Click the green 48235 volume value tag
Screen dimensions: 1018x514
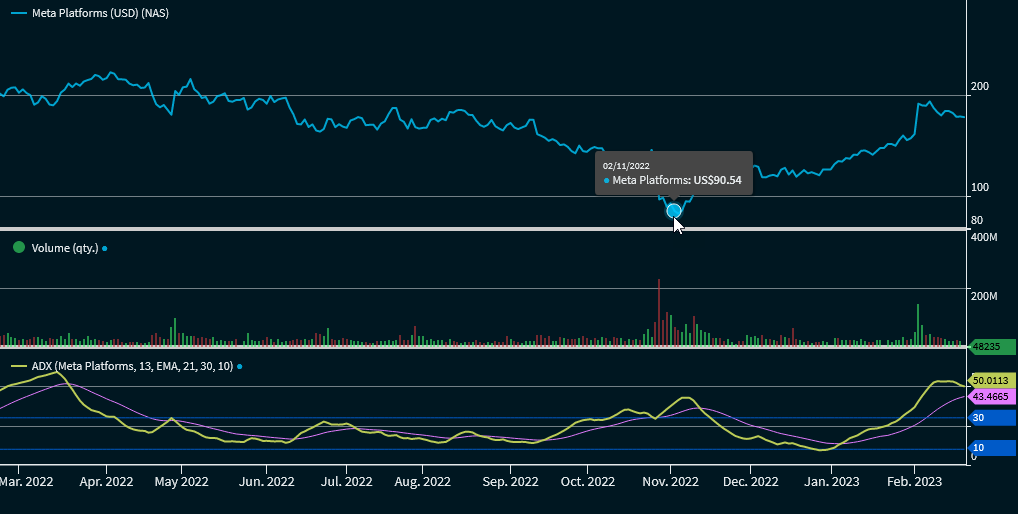(990, 346)
